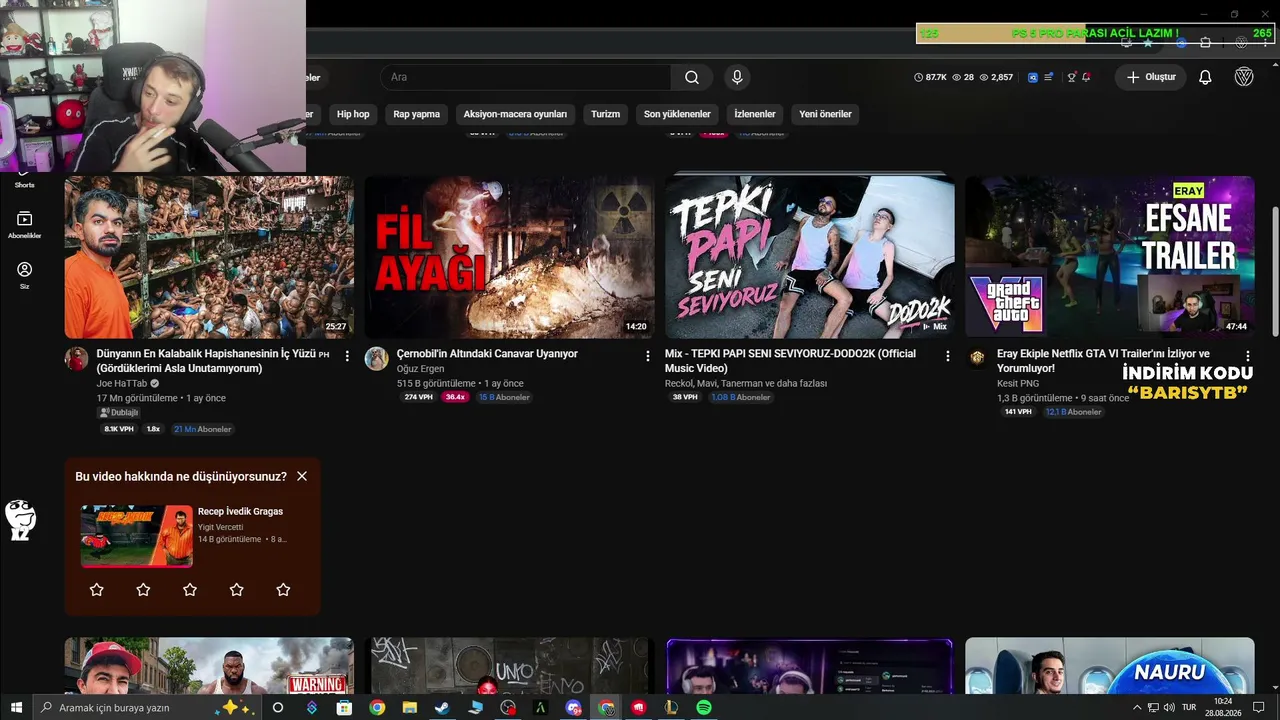Screen dimensions: 1280x720
Task: Play the crowded prison video thumbnail
Action: pos(209,257)
